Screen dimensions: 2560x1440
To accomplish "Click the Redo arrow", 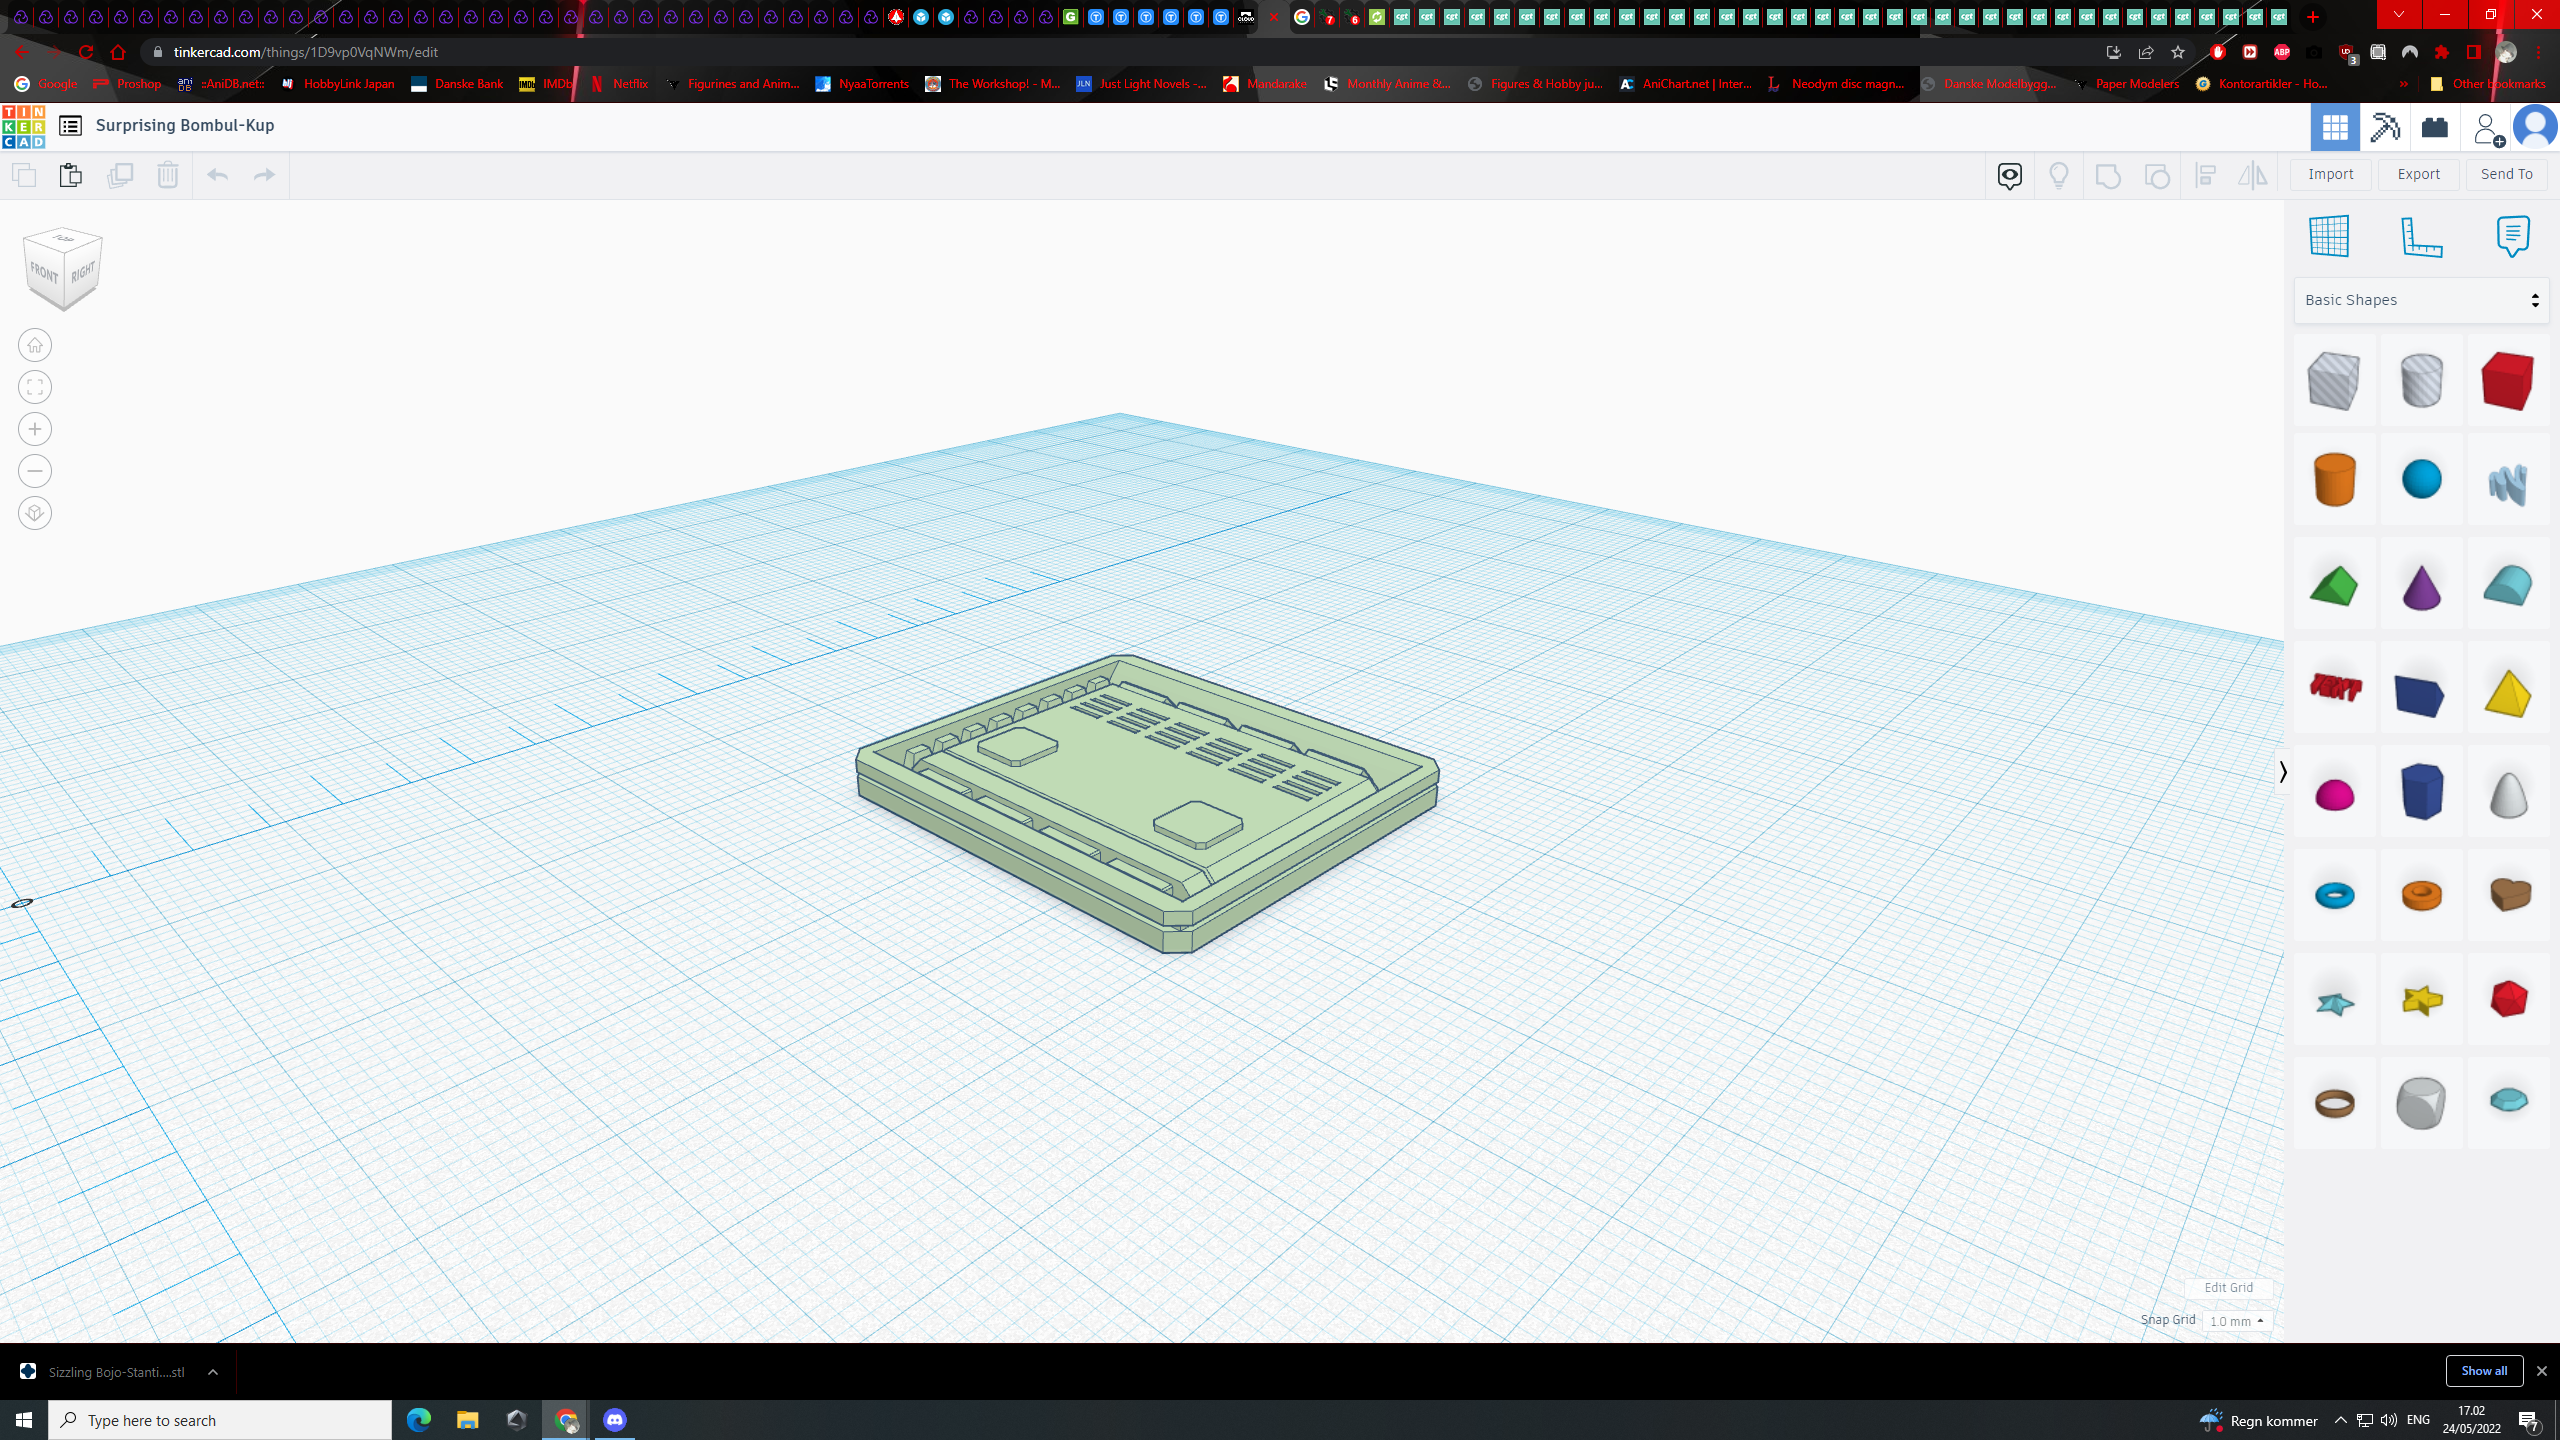I will 264,175.
